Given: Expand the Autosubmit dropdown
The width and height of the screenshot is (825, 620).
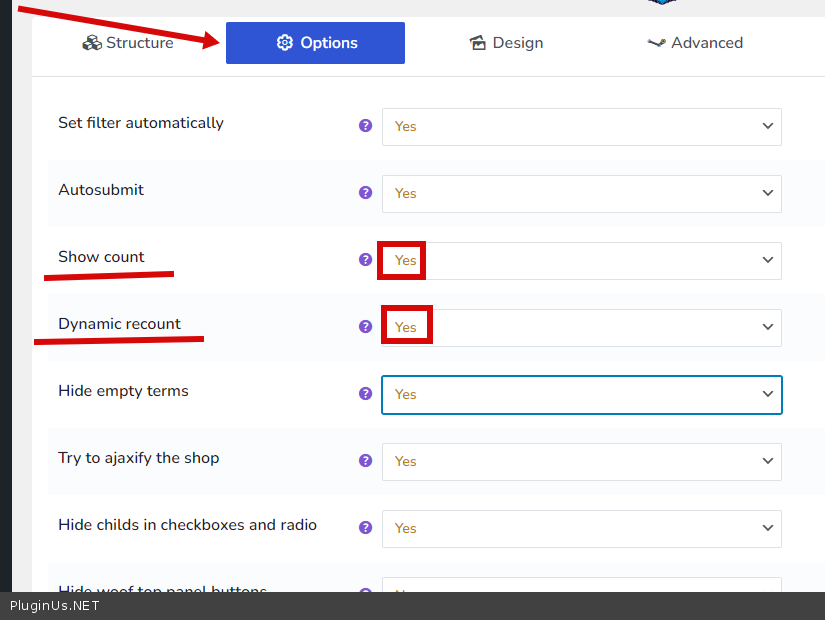Looking at the screenshot, I should pyautogui.click(x=581, y=194).
